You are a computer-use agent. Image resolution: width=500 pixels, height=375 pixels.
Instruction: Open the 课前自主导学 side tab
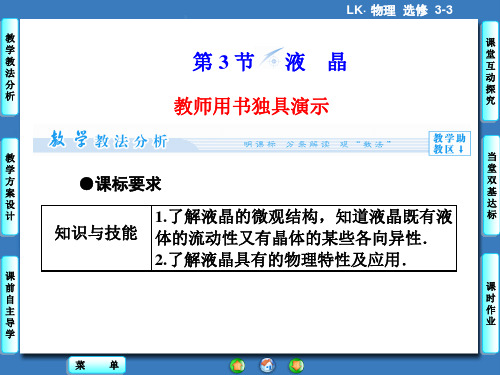[x=10, y=304]
